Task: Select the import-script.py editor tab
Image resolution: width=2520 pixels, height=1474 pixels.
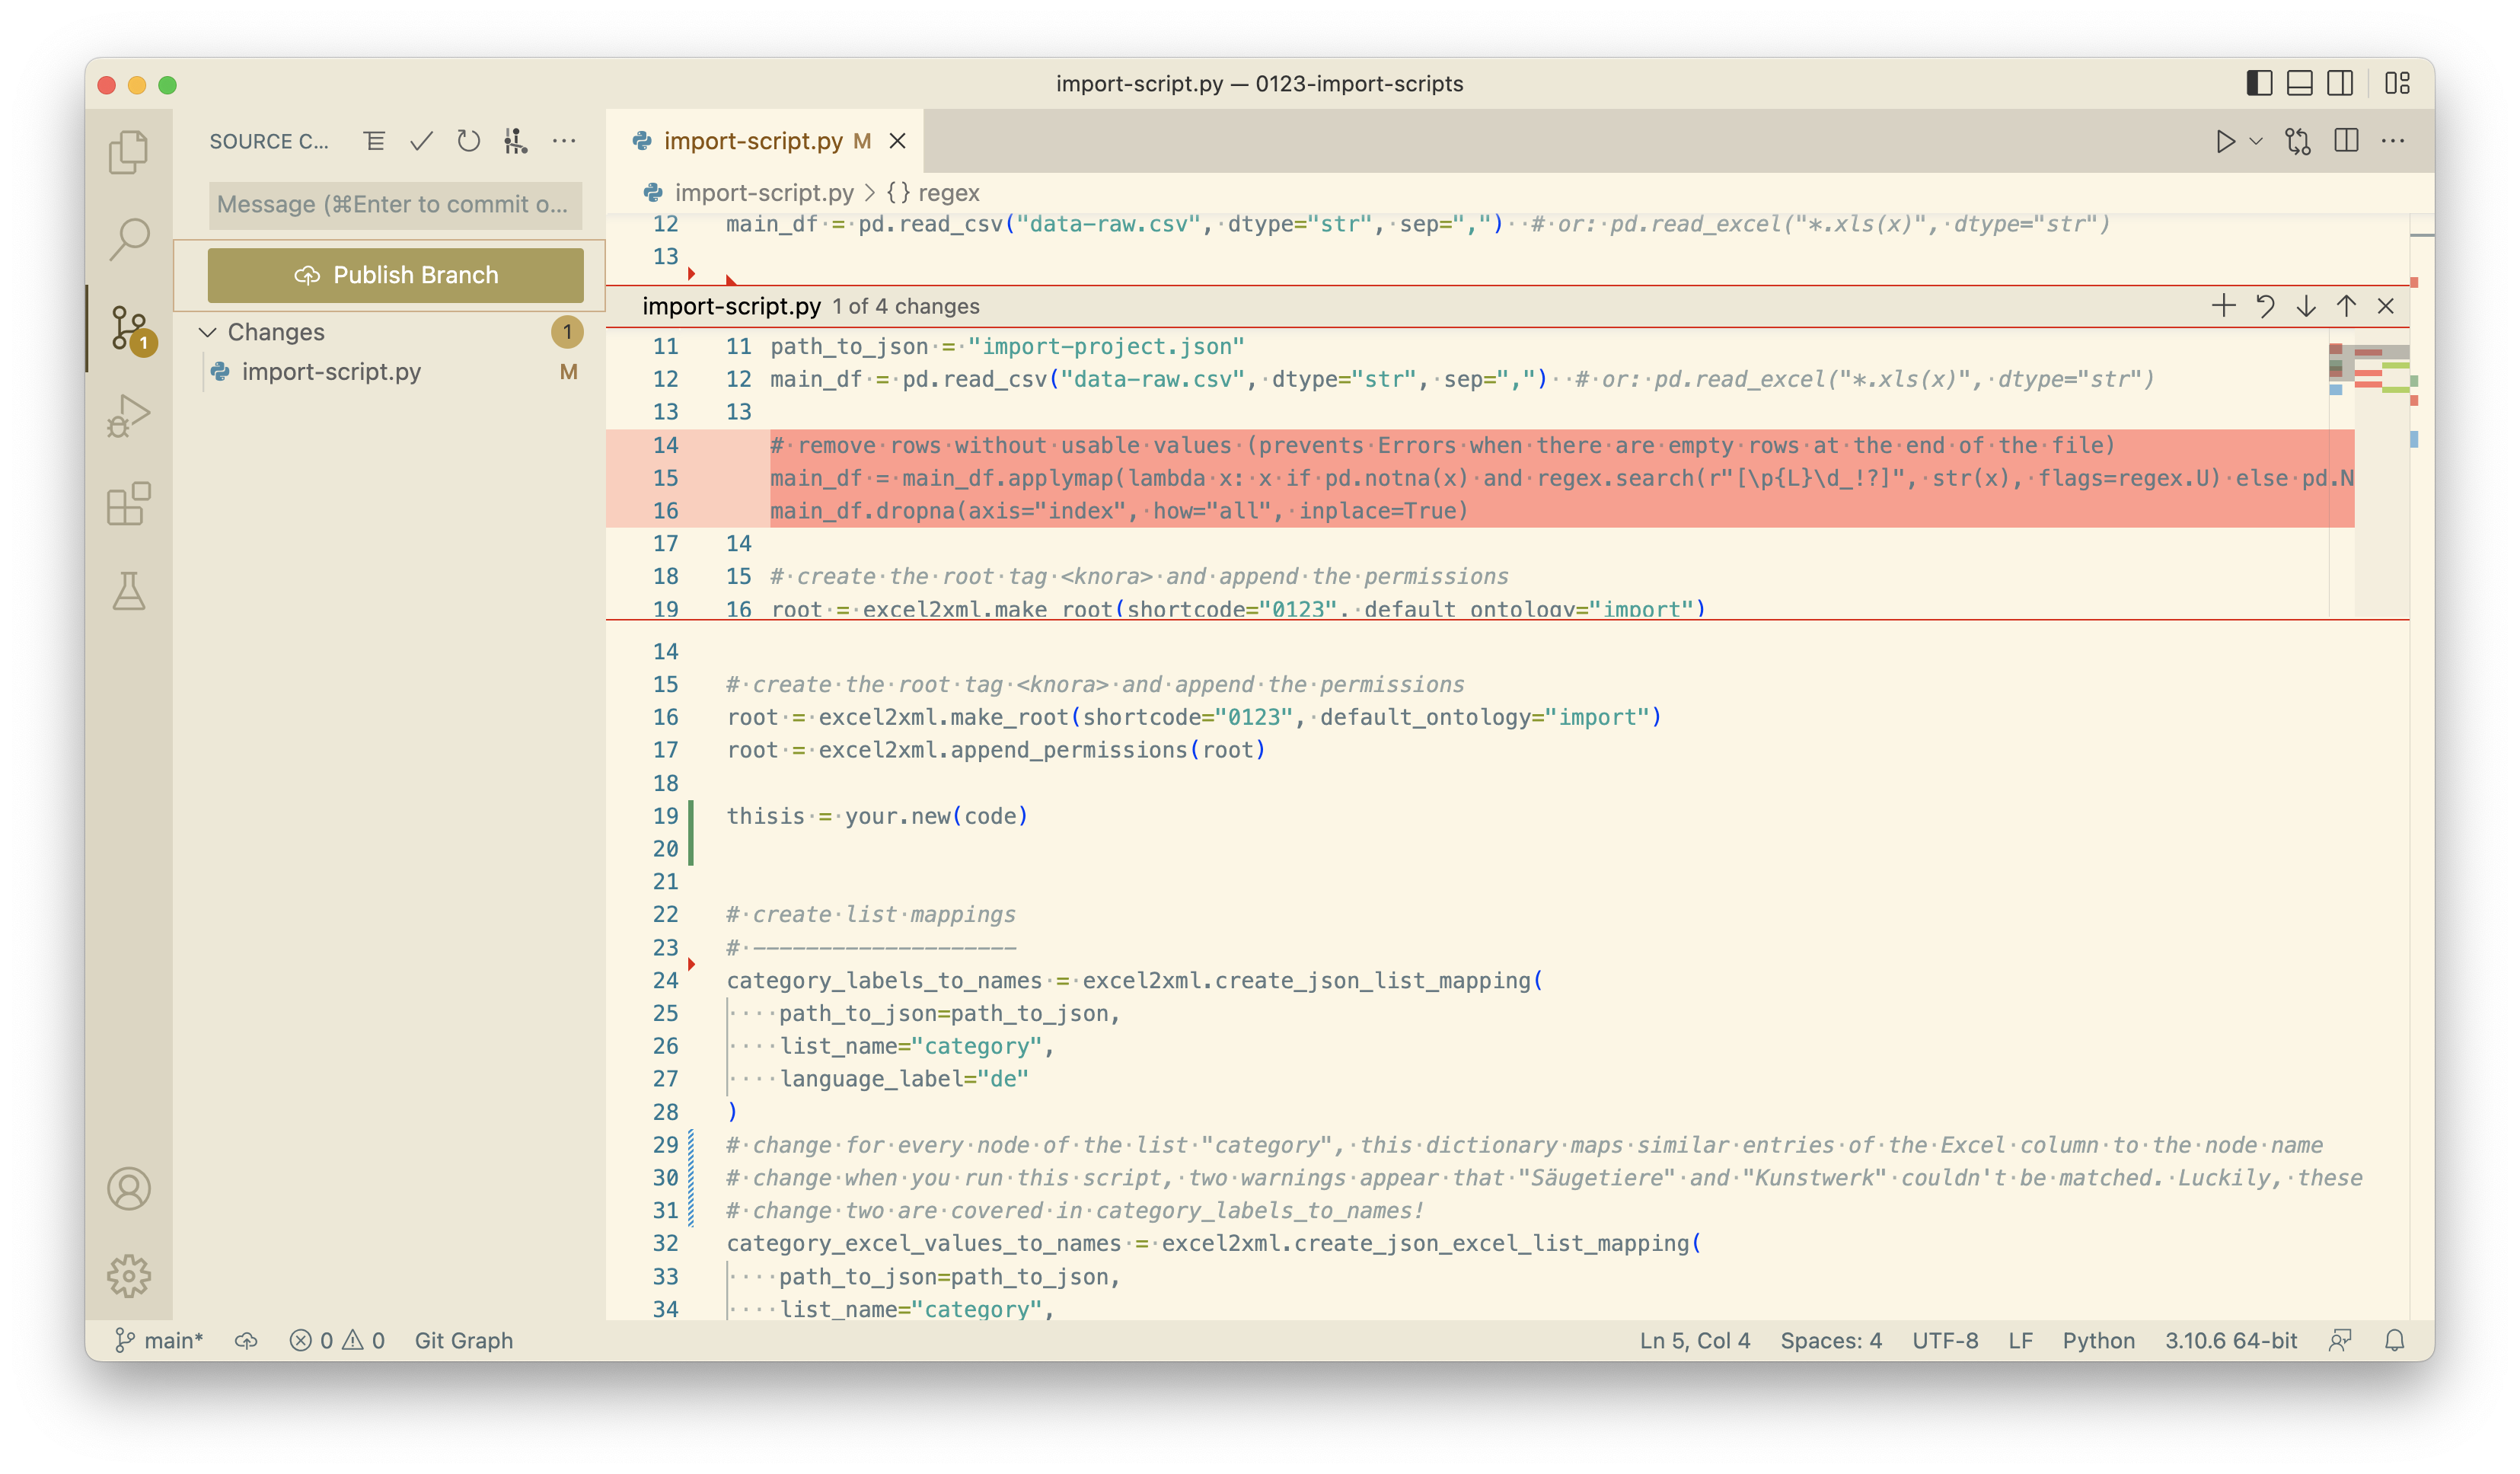Action: (752, 141)
